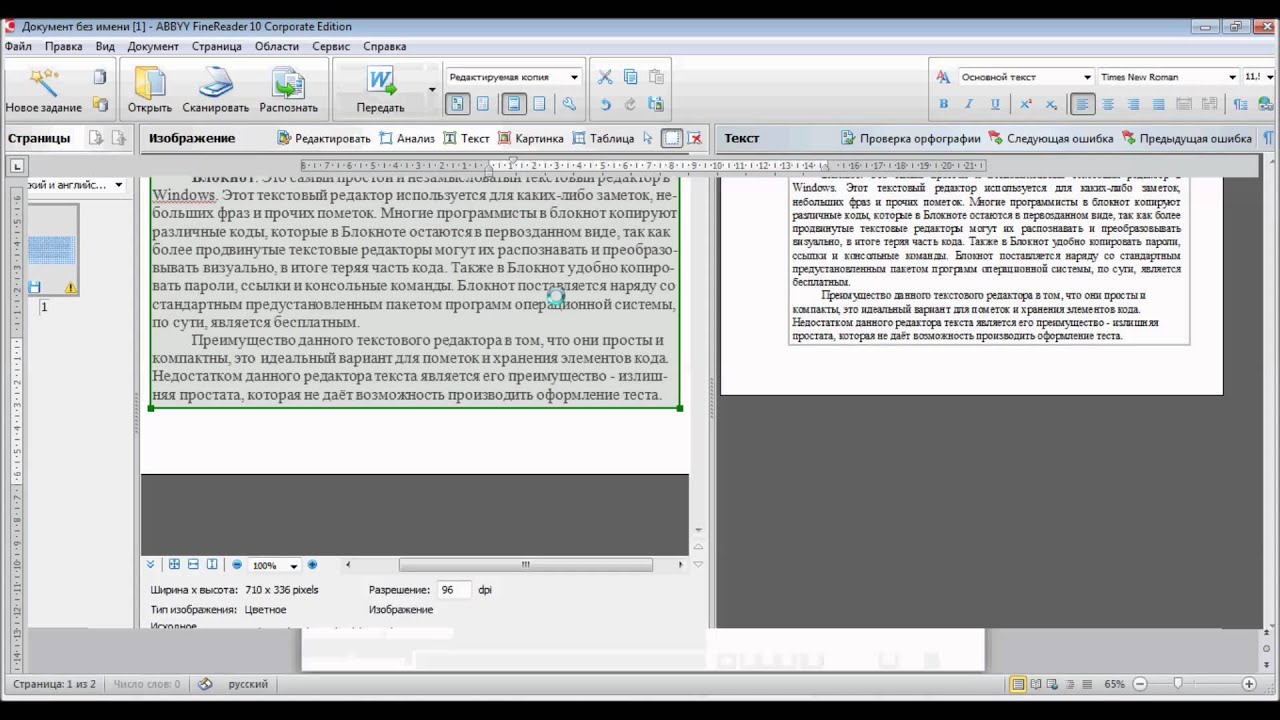Click the italic I icon

969,104
